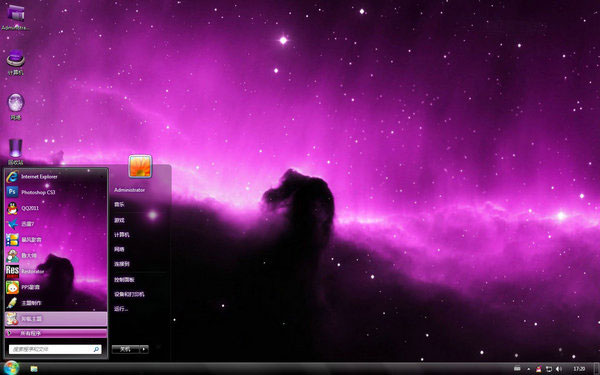The height and width of the screenshot is (375, 600).
Task: Click the search magnifier in Start menu
Action: tap(96, 349)
